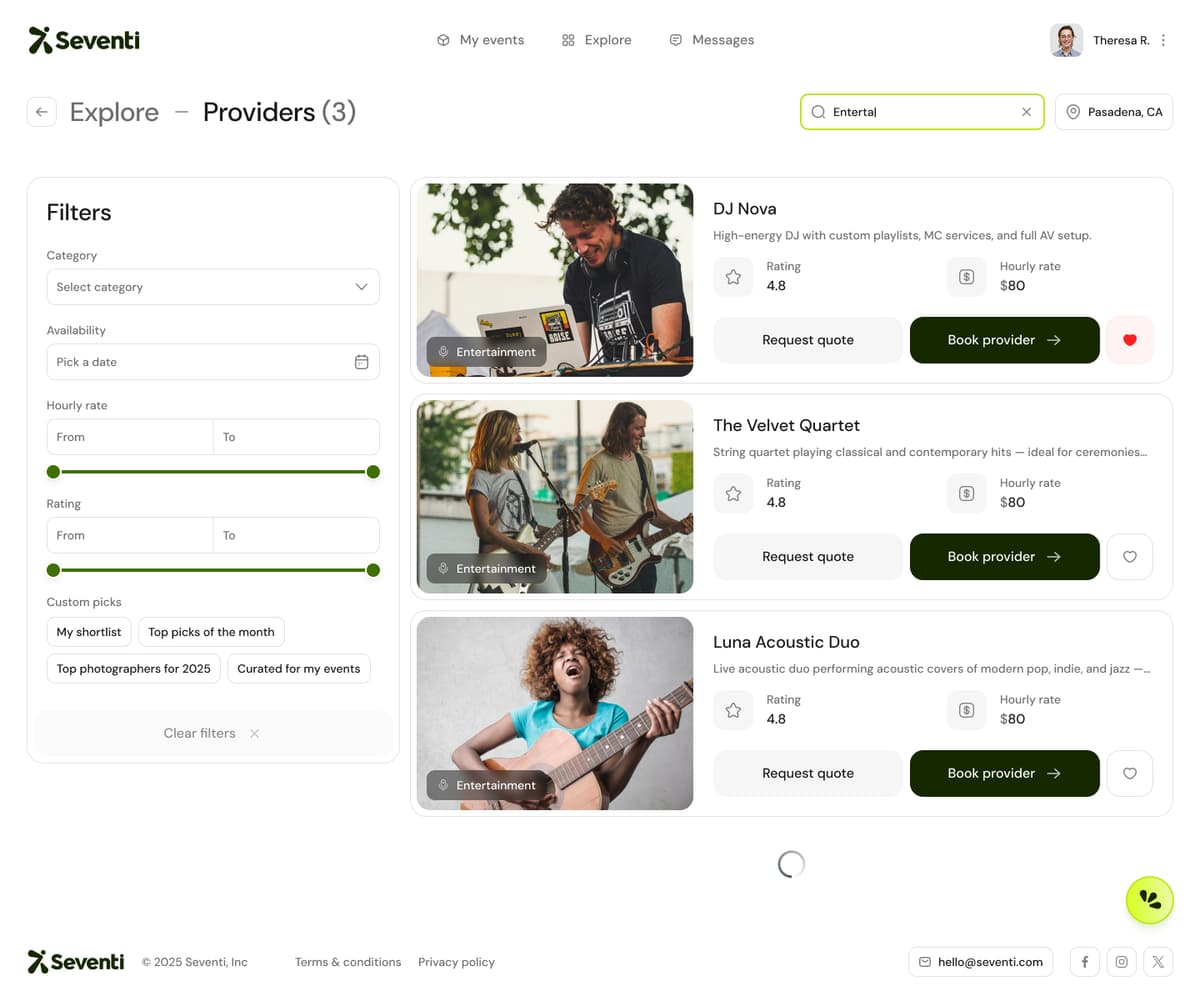Screen dimensions: 1200x997
Task: Click the Instagram icon in the footer
Action: 1121,961
